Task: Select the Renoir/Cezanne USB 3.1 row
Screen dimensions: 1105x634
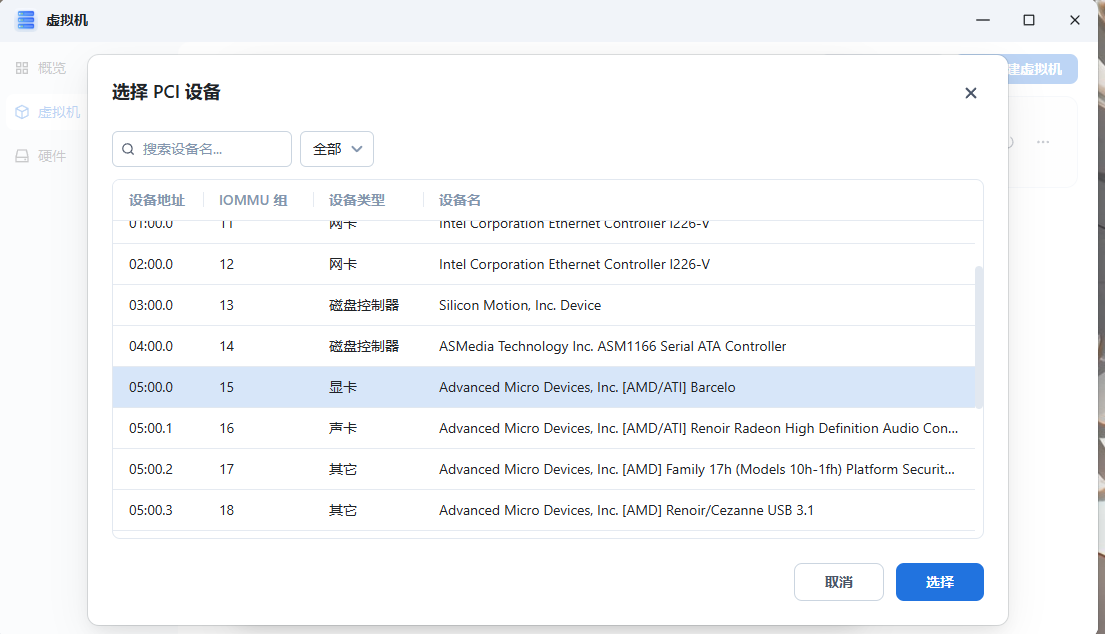Action: (544, 510)
